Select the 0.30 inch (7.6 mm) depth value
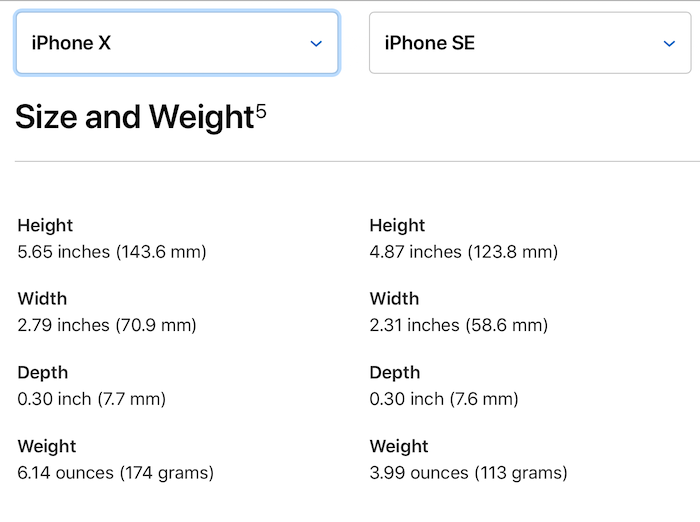 444,399
